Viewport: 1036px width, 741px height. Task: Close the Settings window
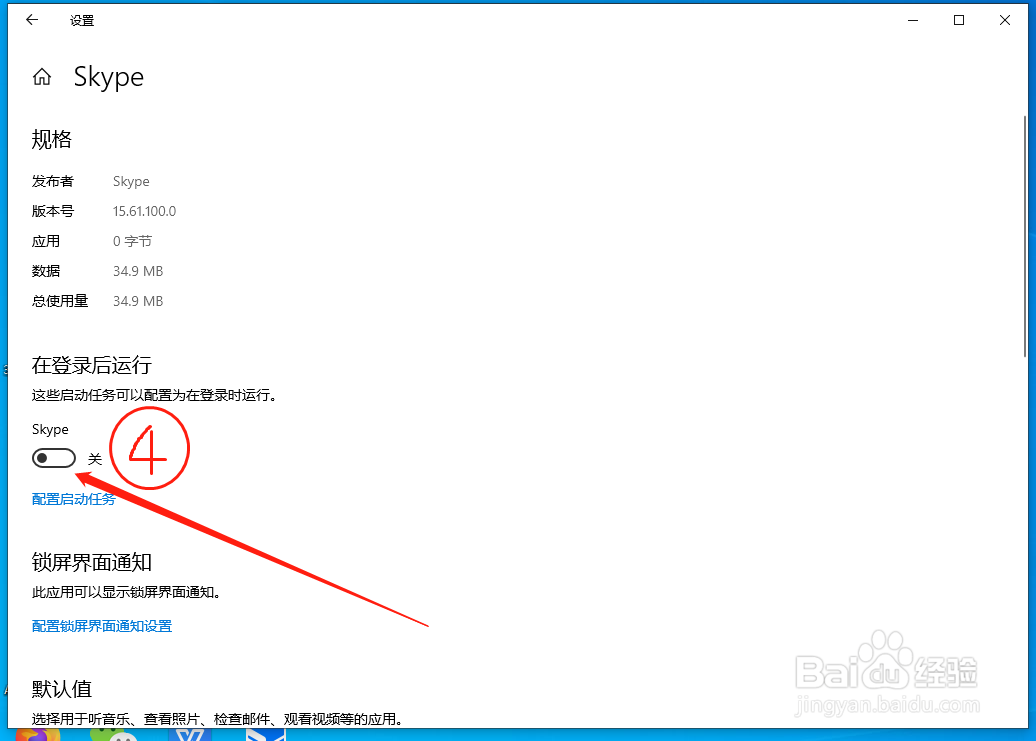1004,20
